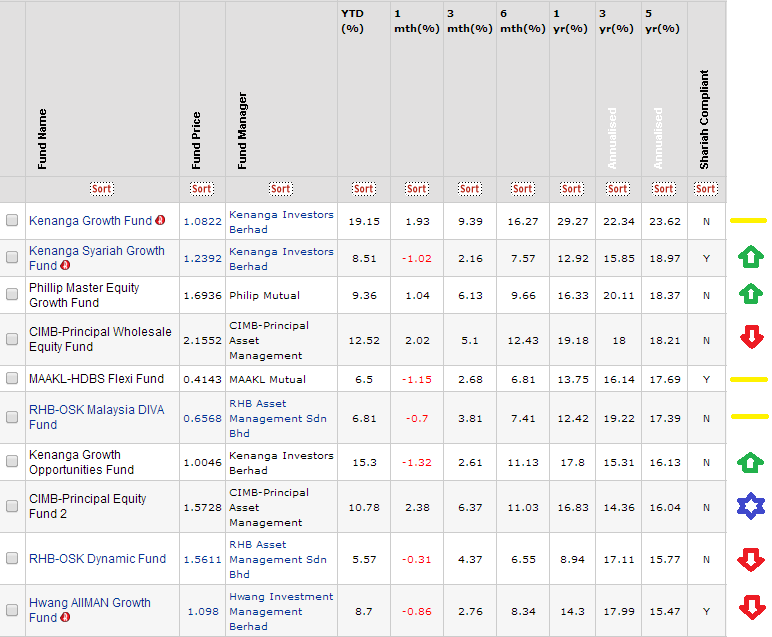Viewport: 772px width, 637px height.
Task: Click the fund price 1.5611 link
Action: pyautogui.click(x=203, y=560)
